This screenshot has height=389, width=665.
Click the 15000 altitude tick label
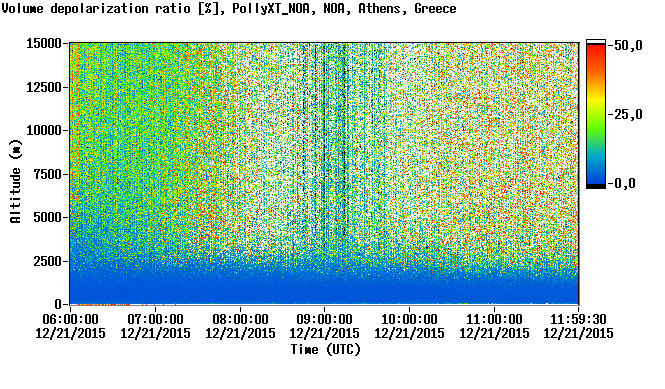(44, 43)
